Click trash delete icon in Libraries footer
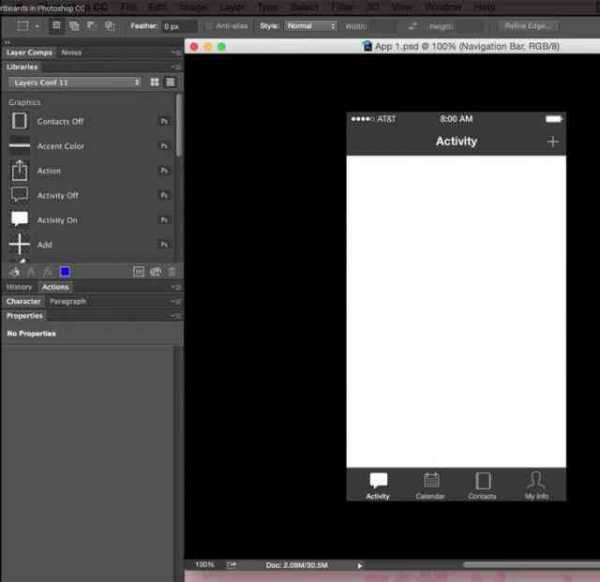The image size is (600, 582). click(x=172, y=272)
